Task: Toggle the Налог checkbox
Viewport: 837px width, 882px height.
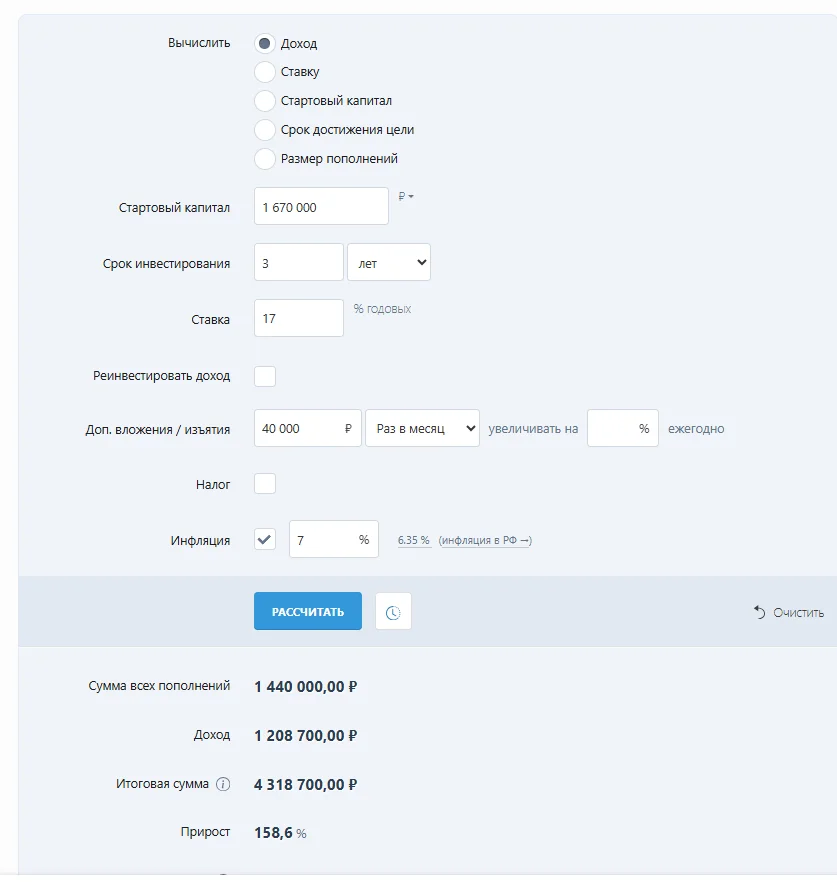Action: [265, 484]
